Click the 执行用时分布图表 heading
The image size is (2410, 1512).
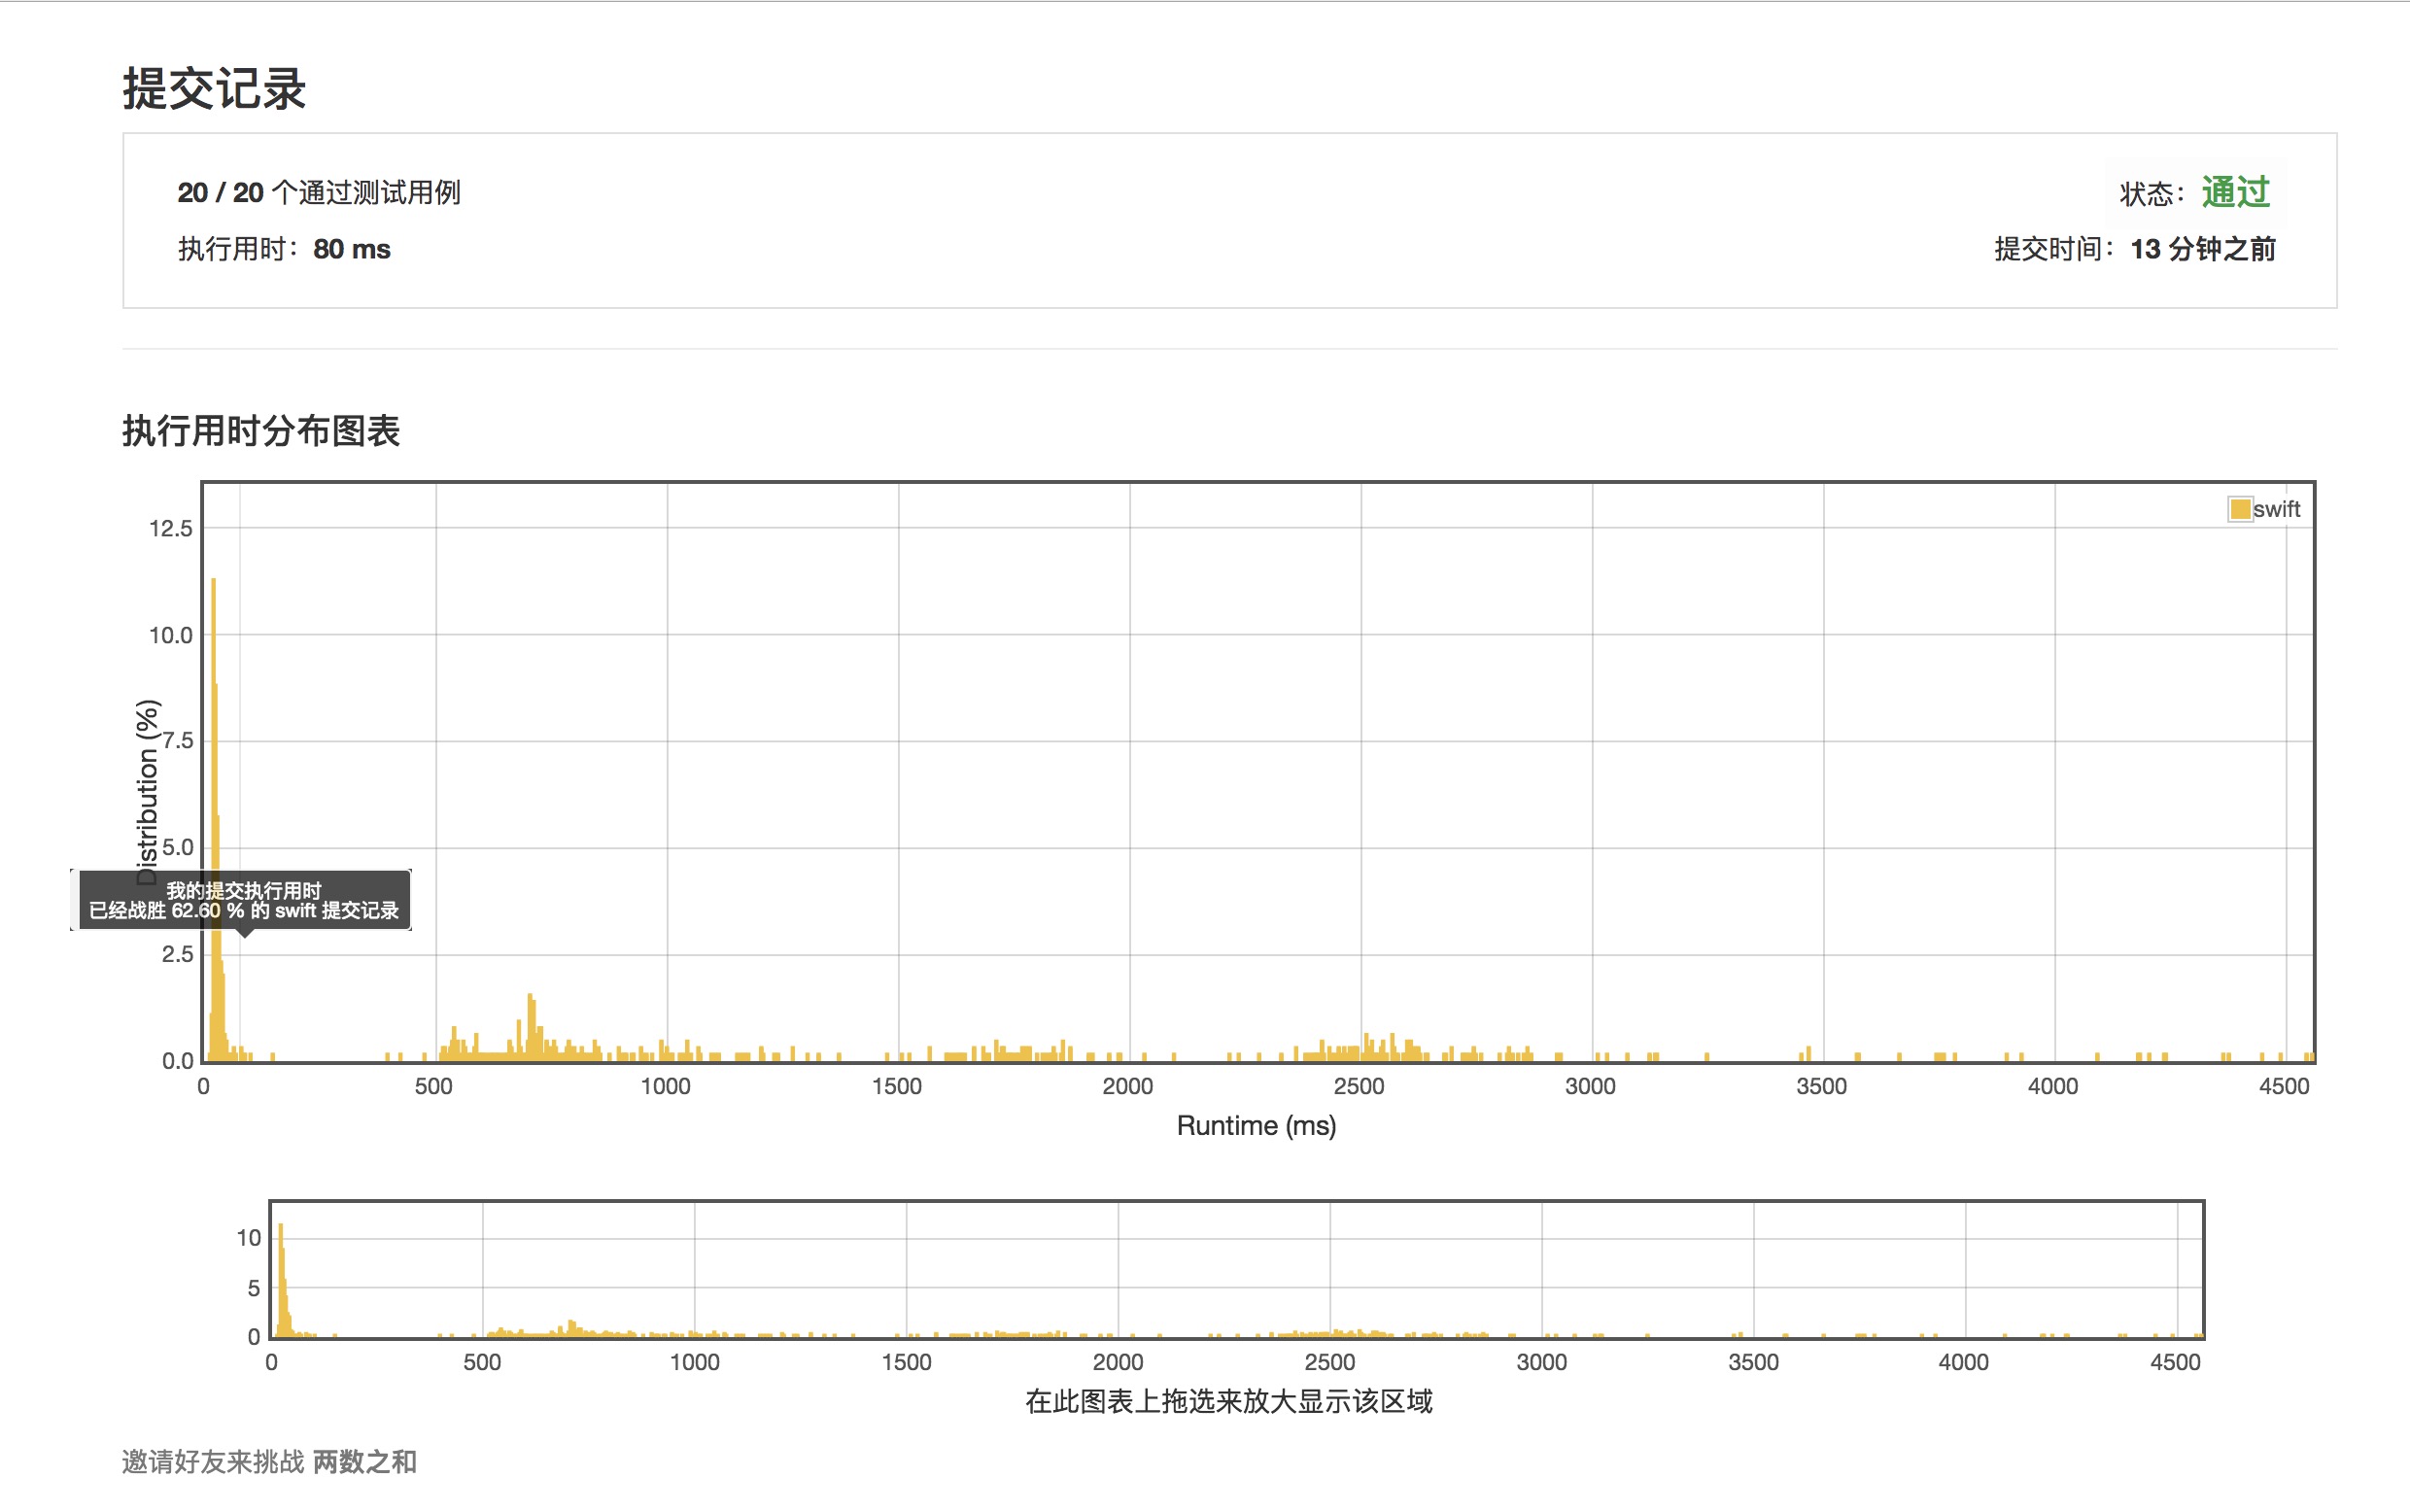[x=261, y=431]
